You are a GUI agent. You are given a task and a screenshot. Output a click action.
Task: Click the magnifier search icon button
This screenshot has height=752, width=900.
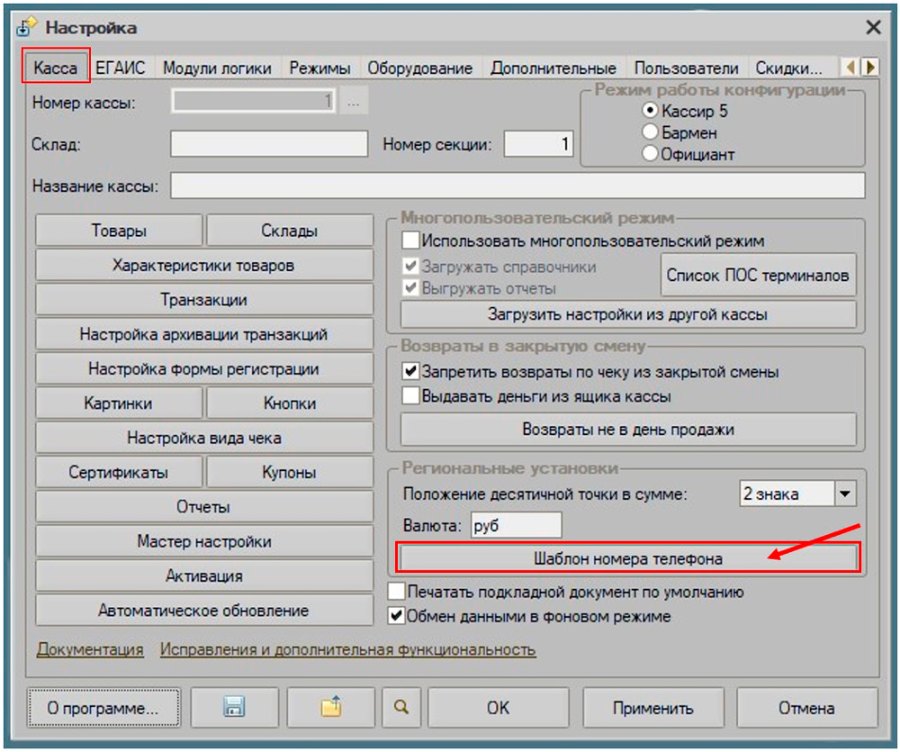401,708
